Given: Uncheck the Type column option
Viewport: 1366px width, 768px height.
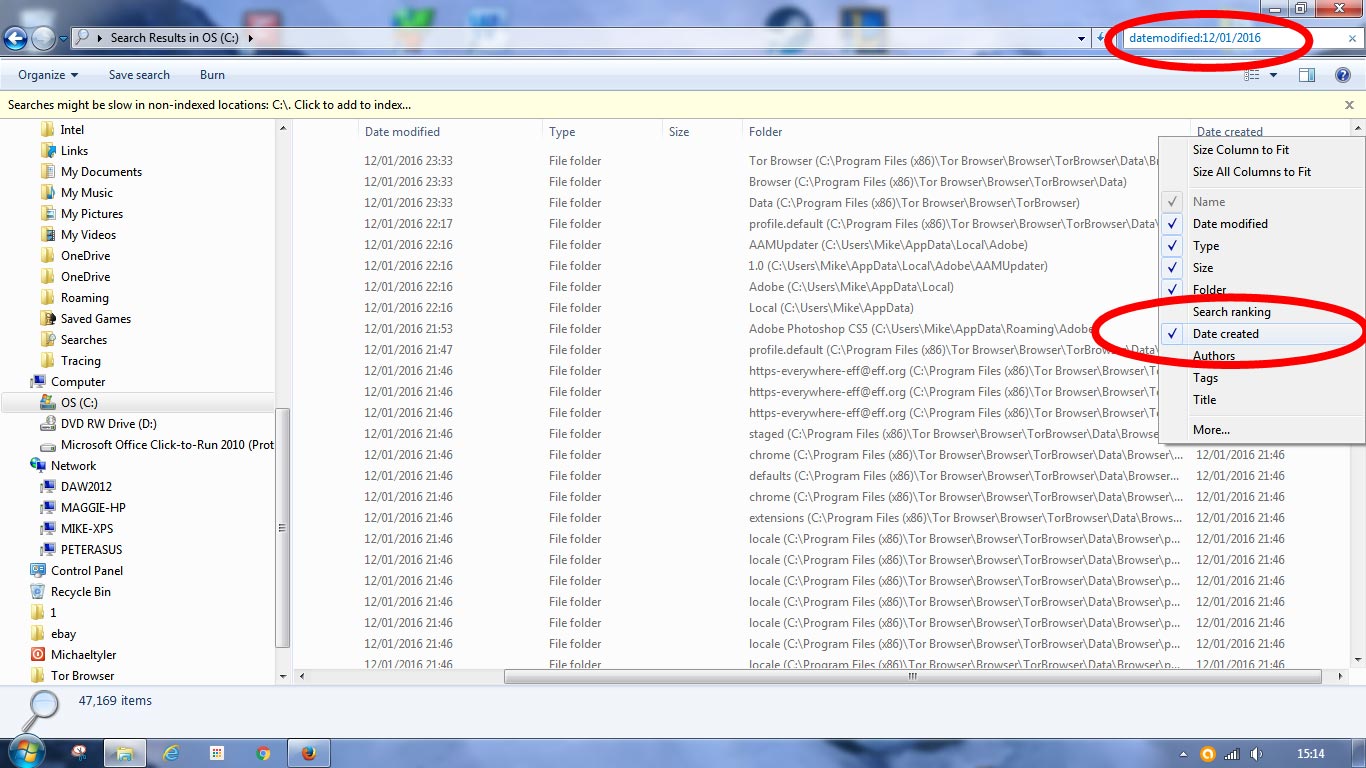Looking at the screenshot, I should tap(1262, 246).
